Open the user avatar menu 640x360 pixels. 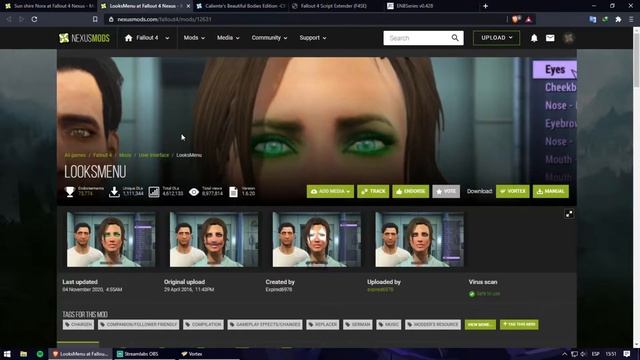[x=569, y=38]
